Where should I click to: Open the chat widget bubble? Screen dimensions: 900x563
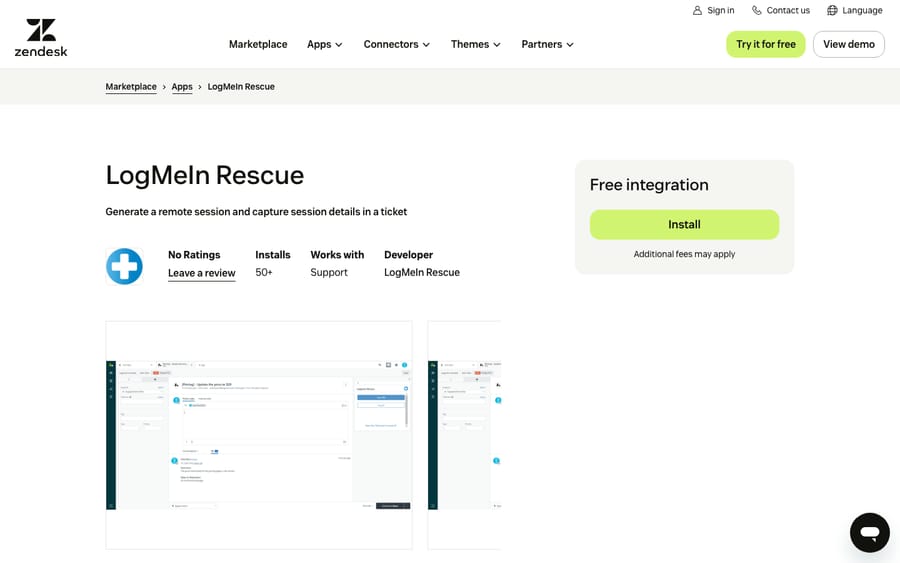870,533
